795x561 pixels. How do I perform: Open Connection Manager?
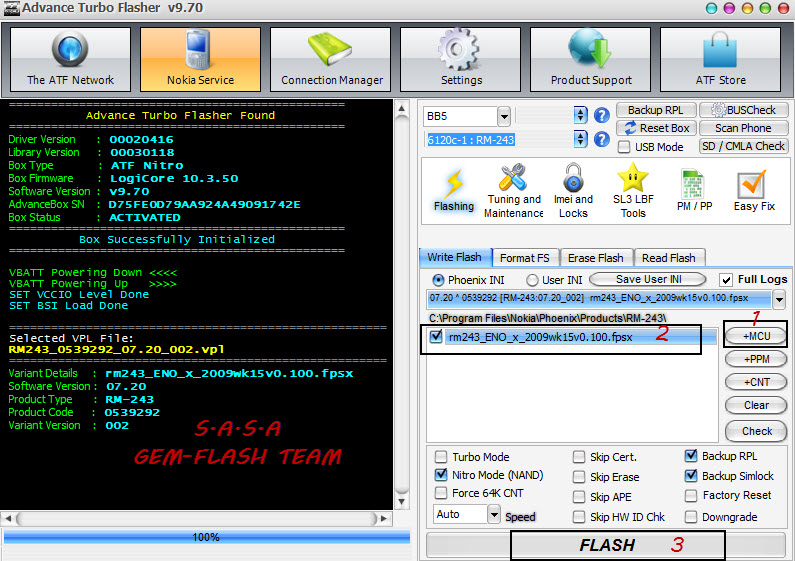[x=331, y=59]
